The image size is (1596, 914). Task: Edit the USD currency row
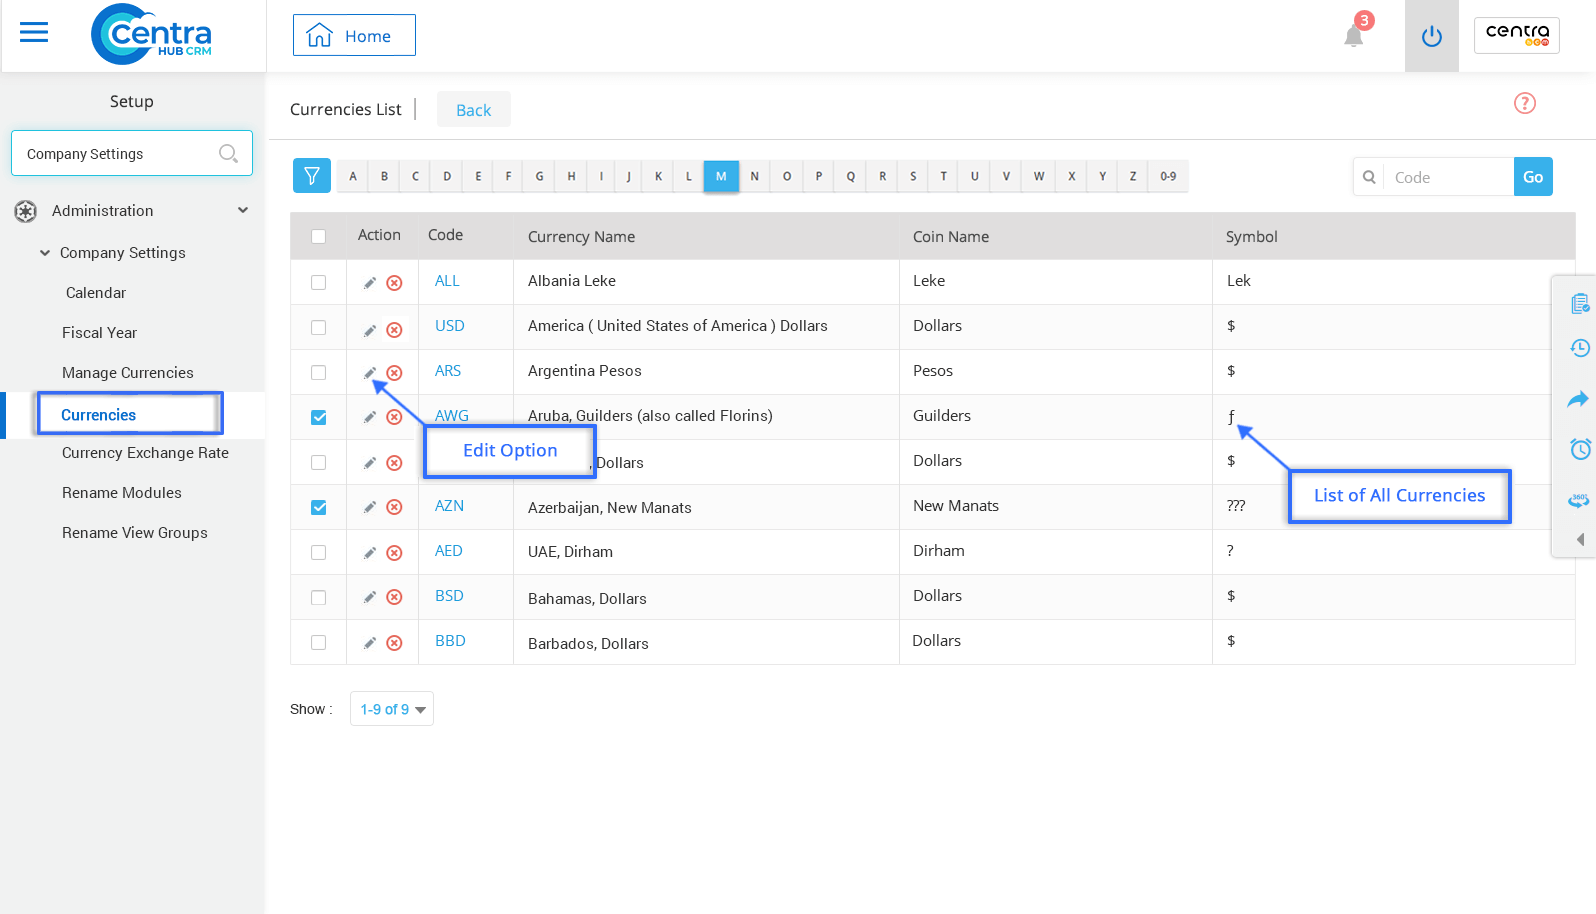(x=370, y=330)
